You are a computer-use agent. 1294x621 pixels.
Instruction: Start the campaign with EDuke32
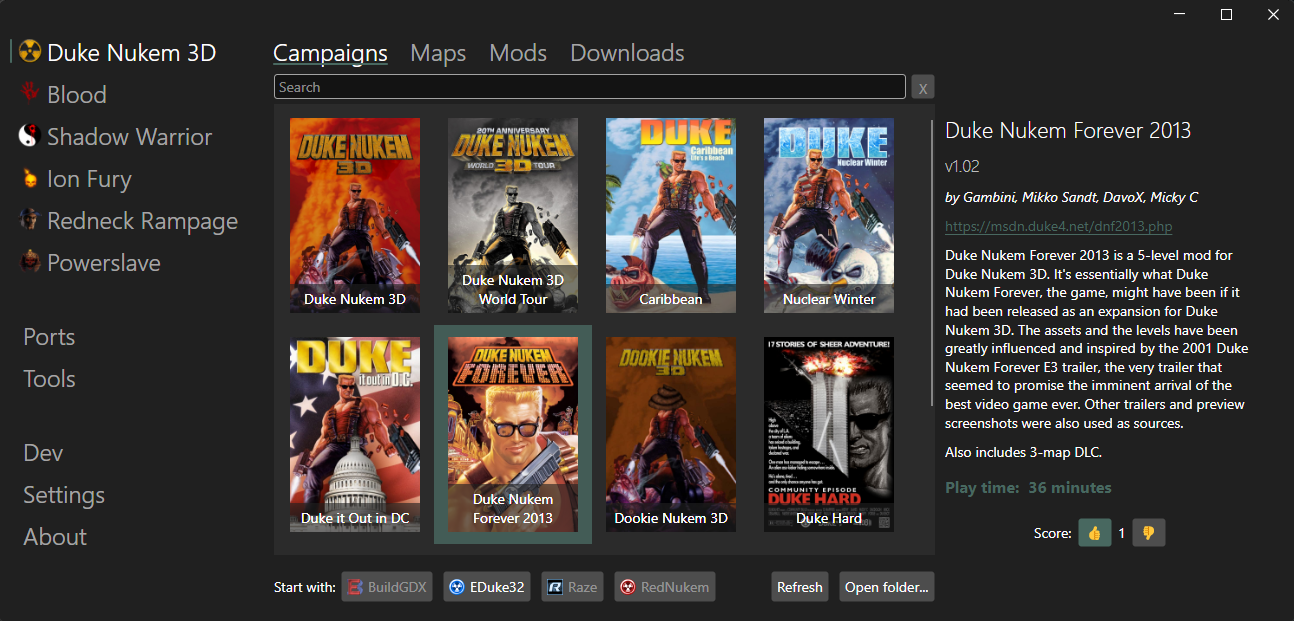click(x=487, y=587)
